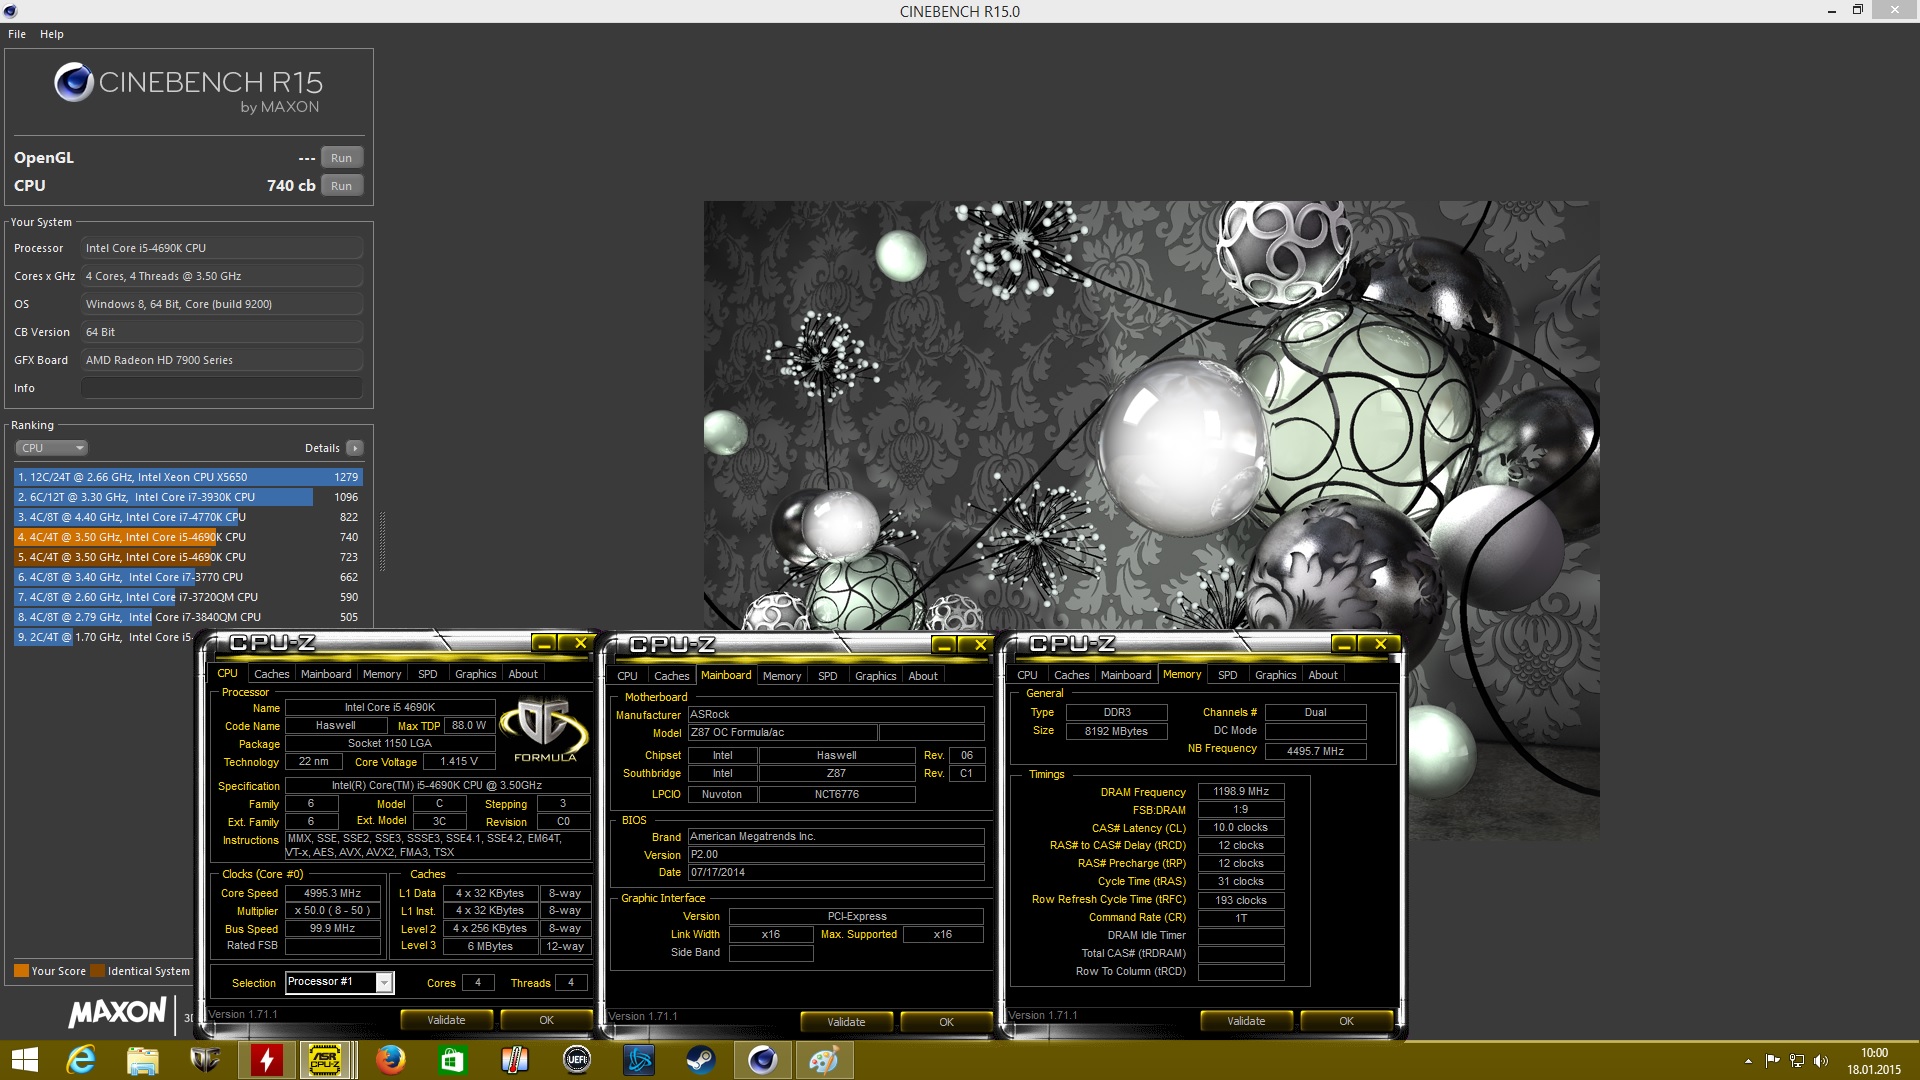
Task: Minimize the first CPU-Z window
Action: (544, 643)
